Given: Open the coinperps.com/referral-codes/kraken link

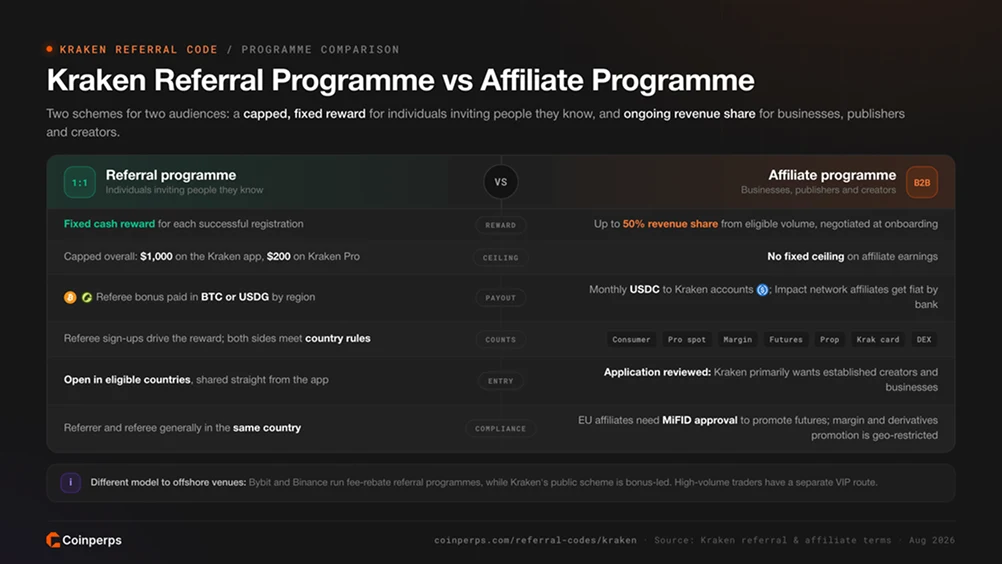Looking at the screenshot, I should coord(536,540).
